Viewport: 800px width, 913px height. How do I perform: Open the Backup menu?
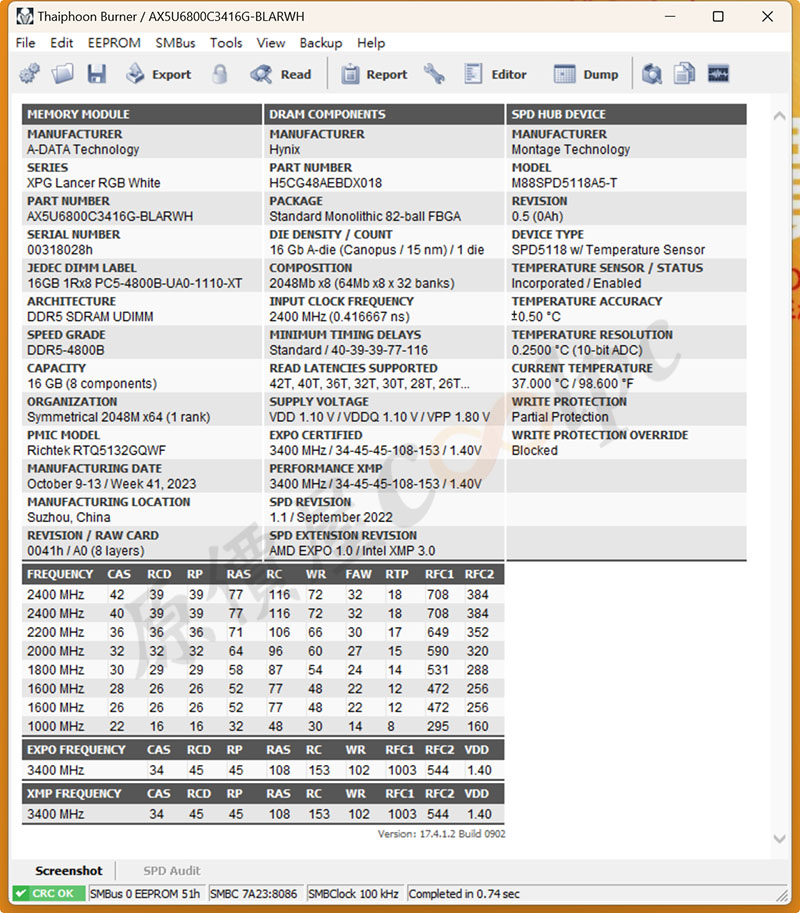[x=320, y=43]
